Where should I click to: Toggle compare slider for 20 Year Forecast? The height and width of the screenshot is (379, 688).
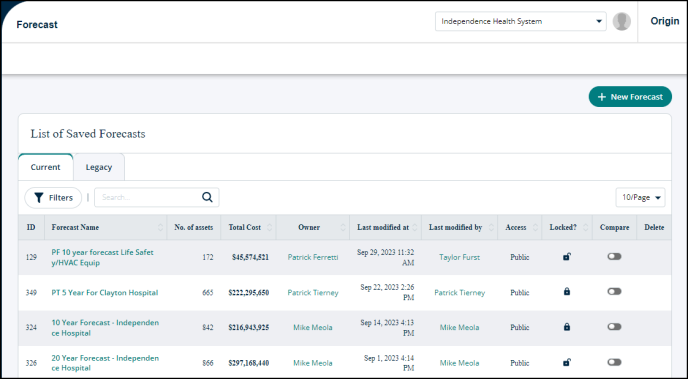pos(614,362)
